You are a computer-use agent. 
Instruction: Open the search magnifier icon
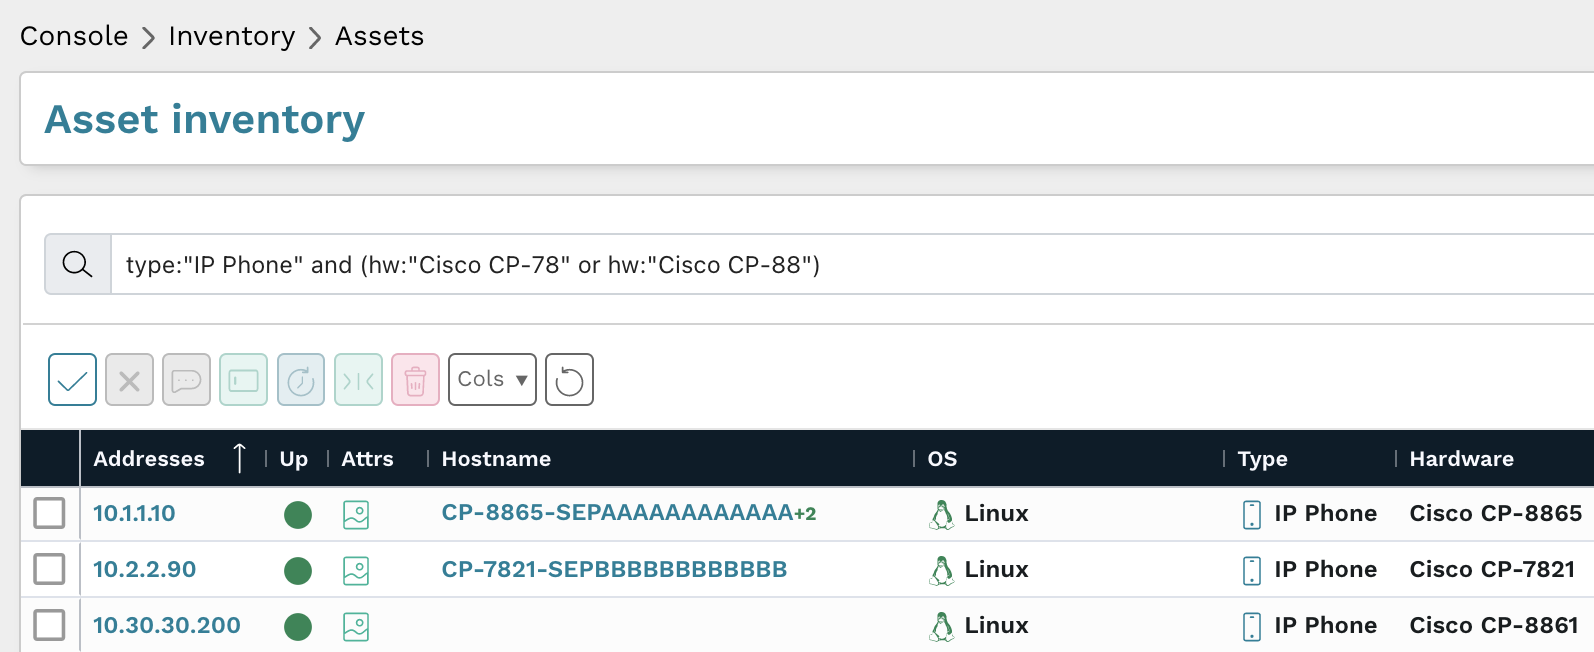76,263
